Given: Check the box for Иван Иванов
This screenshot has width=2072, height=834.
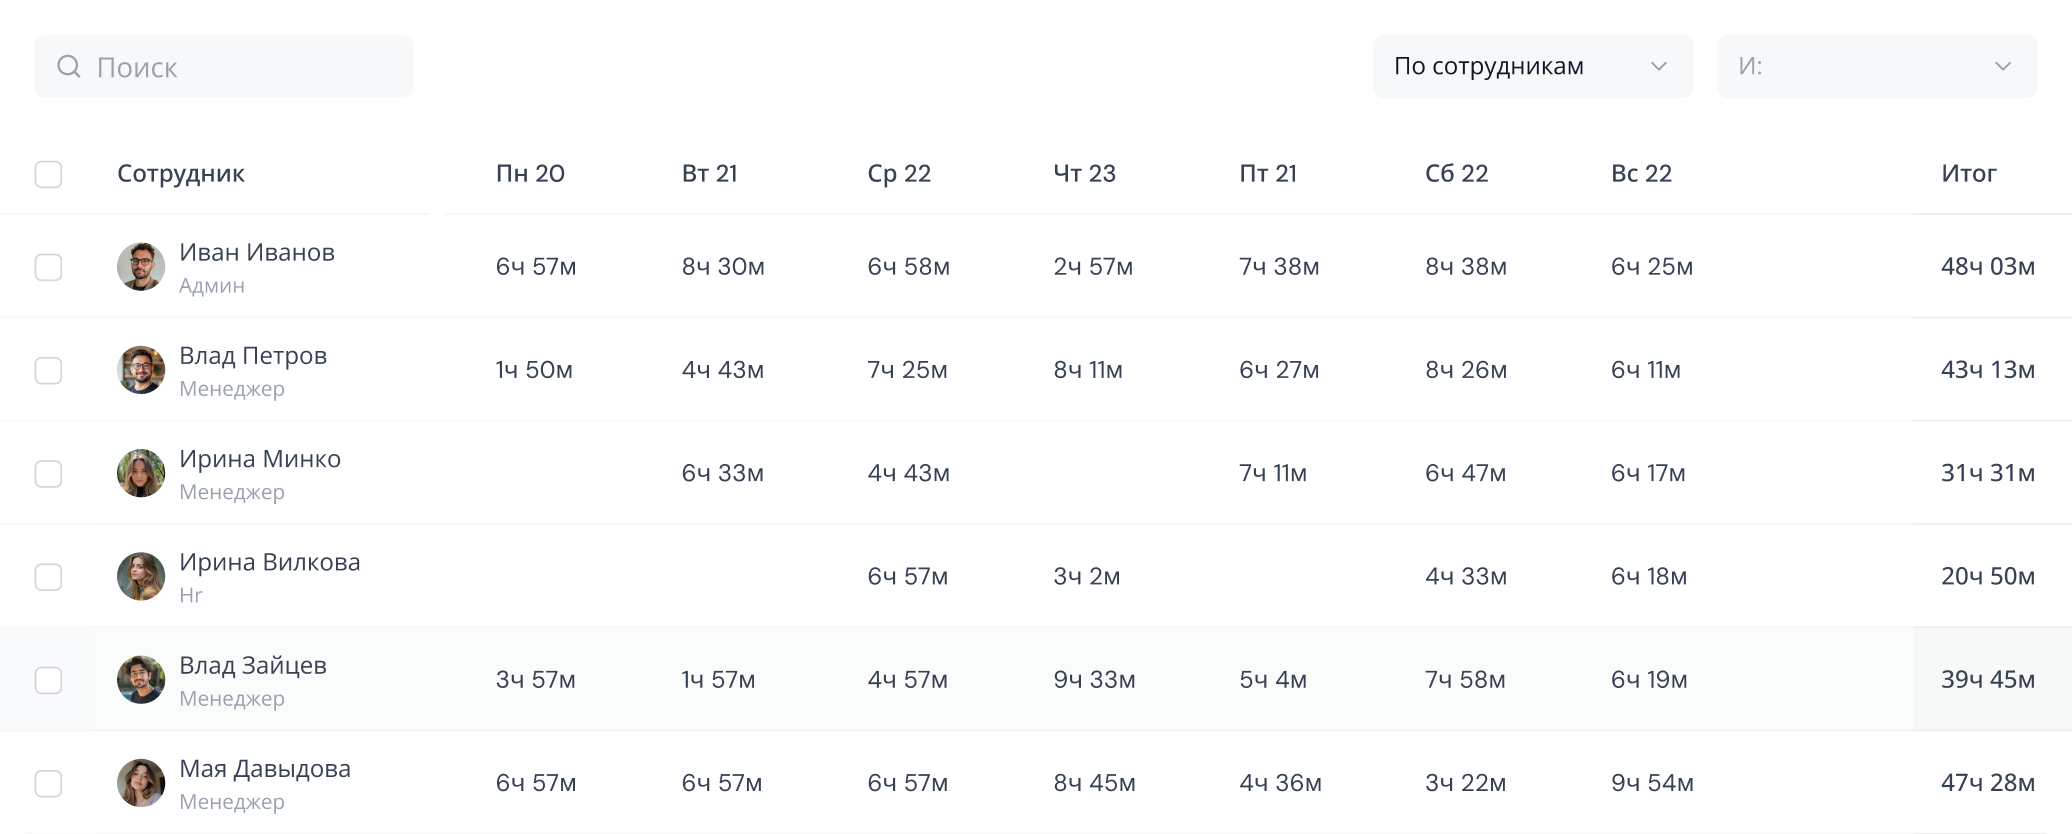Looking at the screenshot, I should 48,267.
